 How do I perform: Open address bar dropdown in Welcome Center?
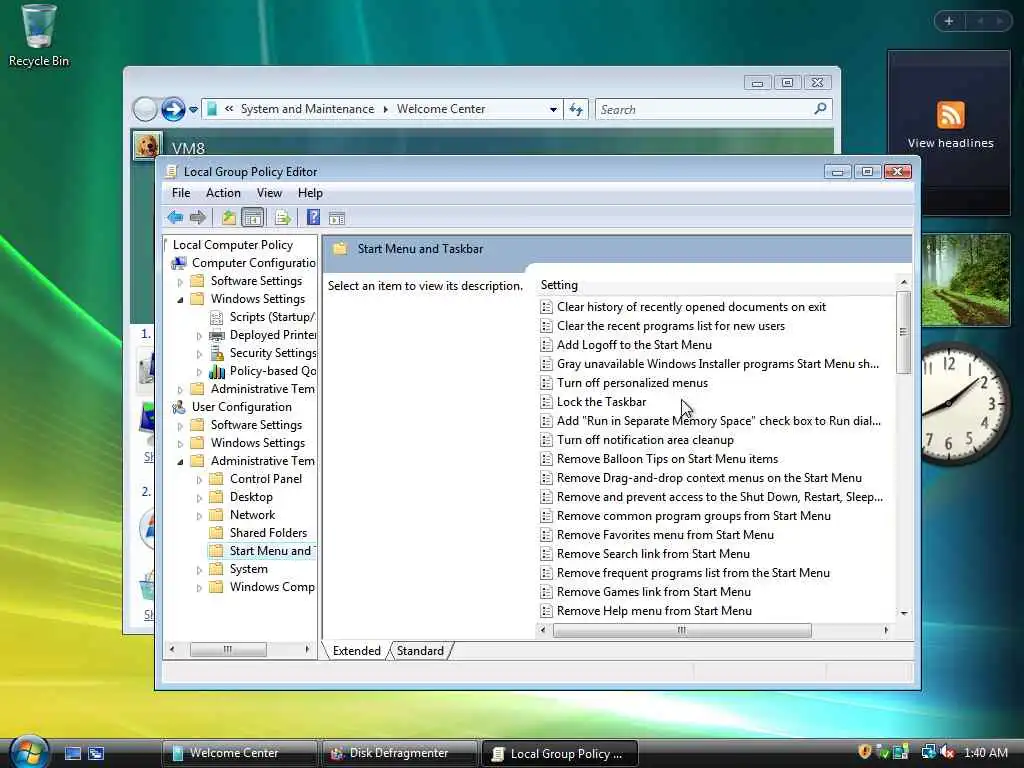(553, 109)
